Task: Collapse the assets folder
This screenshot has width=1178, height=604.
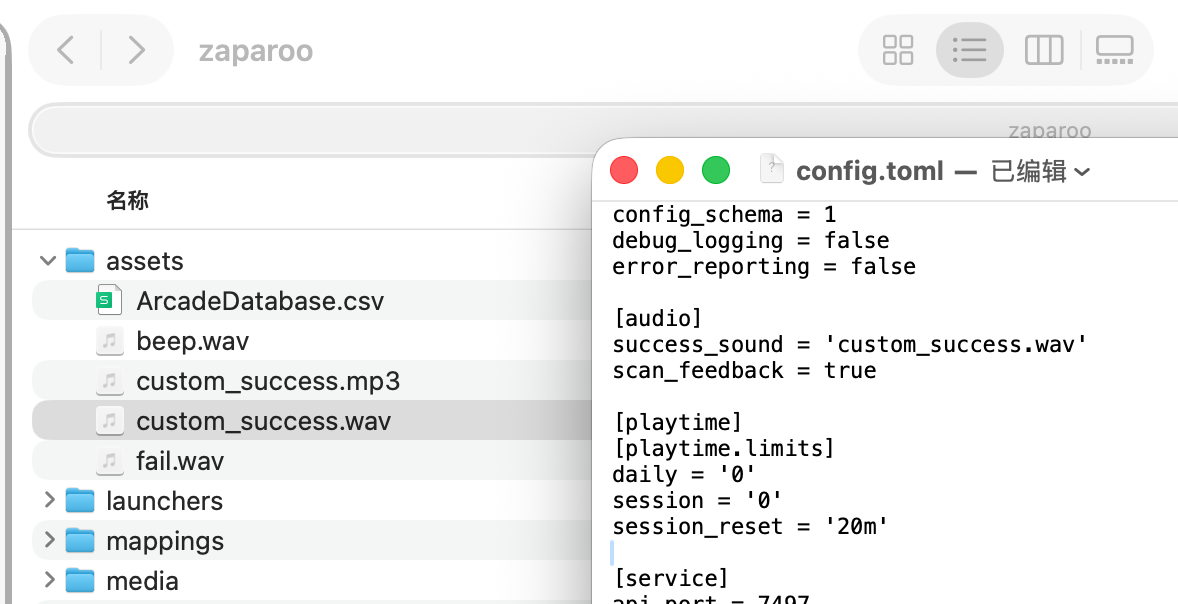Action: point(47,261)
